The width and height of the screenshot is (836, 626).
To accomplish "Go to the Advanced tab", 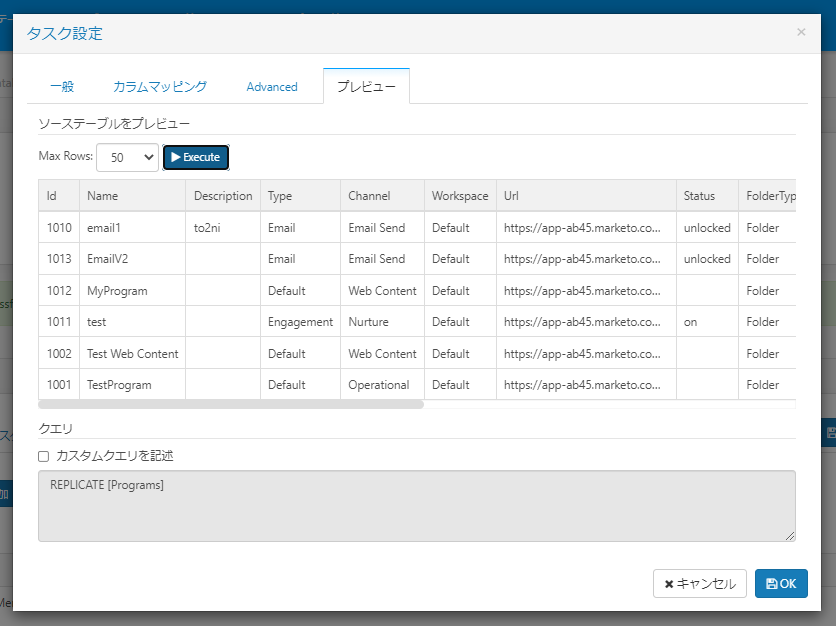I will coord(272,86).
